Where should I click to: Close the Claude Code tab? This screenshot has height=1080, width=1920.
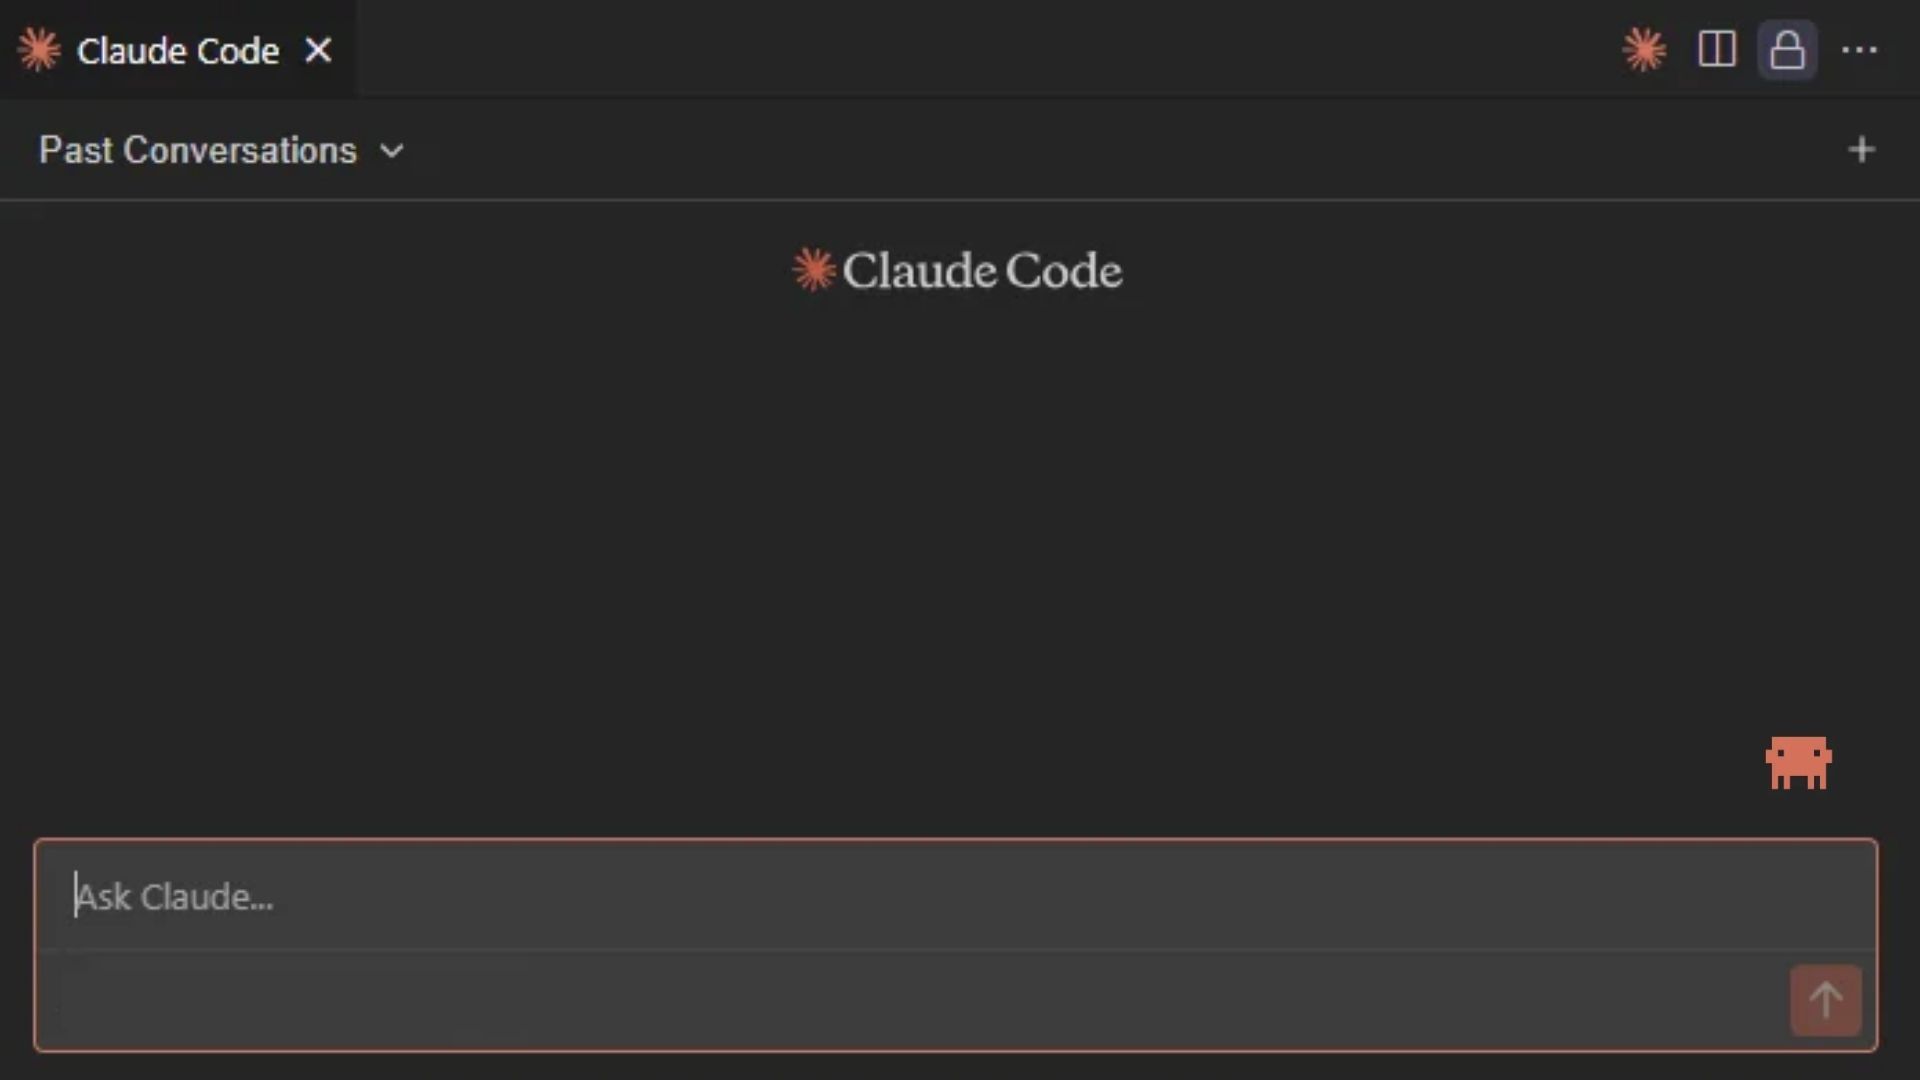pyautogui.click(x=318, y=50)
